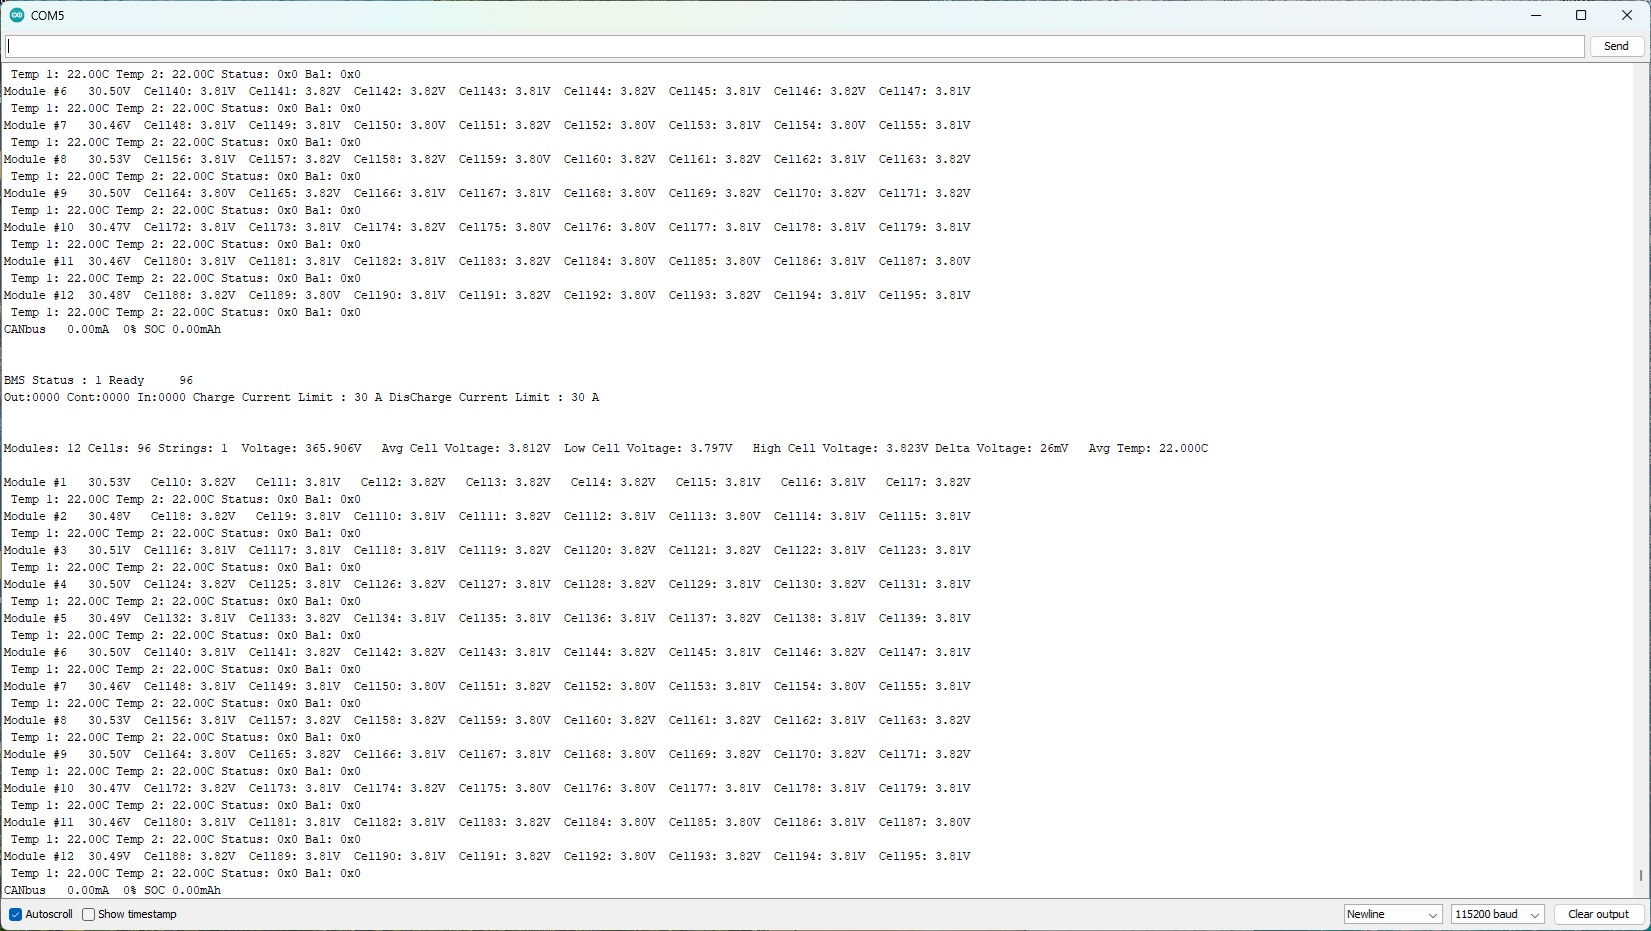Image resolution: width=1651 pixels, height=931 pixels.
Task: Click the 'BMS Status : 1 Ready' line
Action: (x=75, y=380)
